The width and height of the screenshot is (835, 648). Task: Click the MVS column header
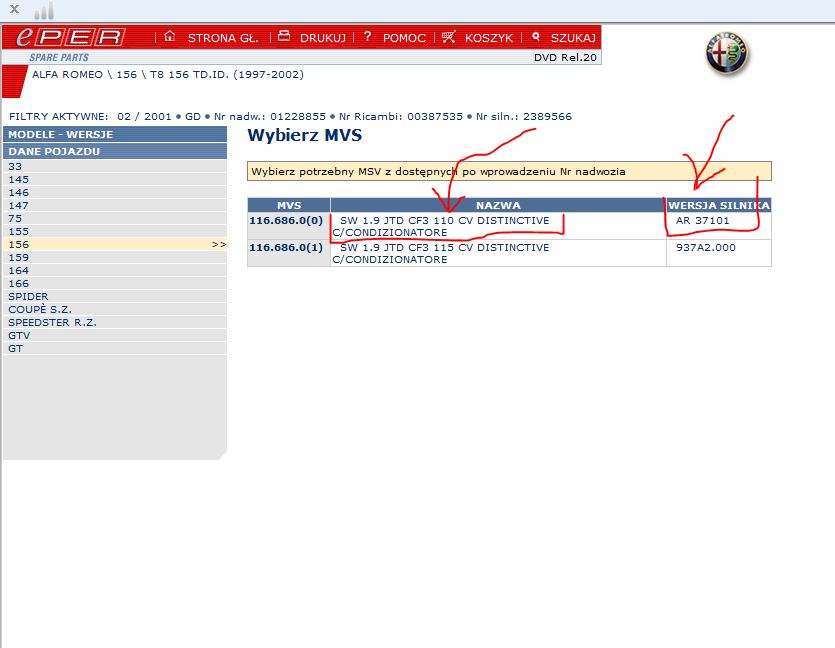[289, 205]
